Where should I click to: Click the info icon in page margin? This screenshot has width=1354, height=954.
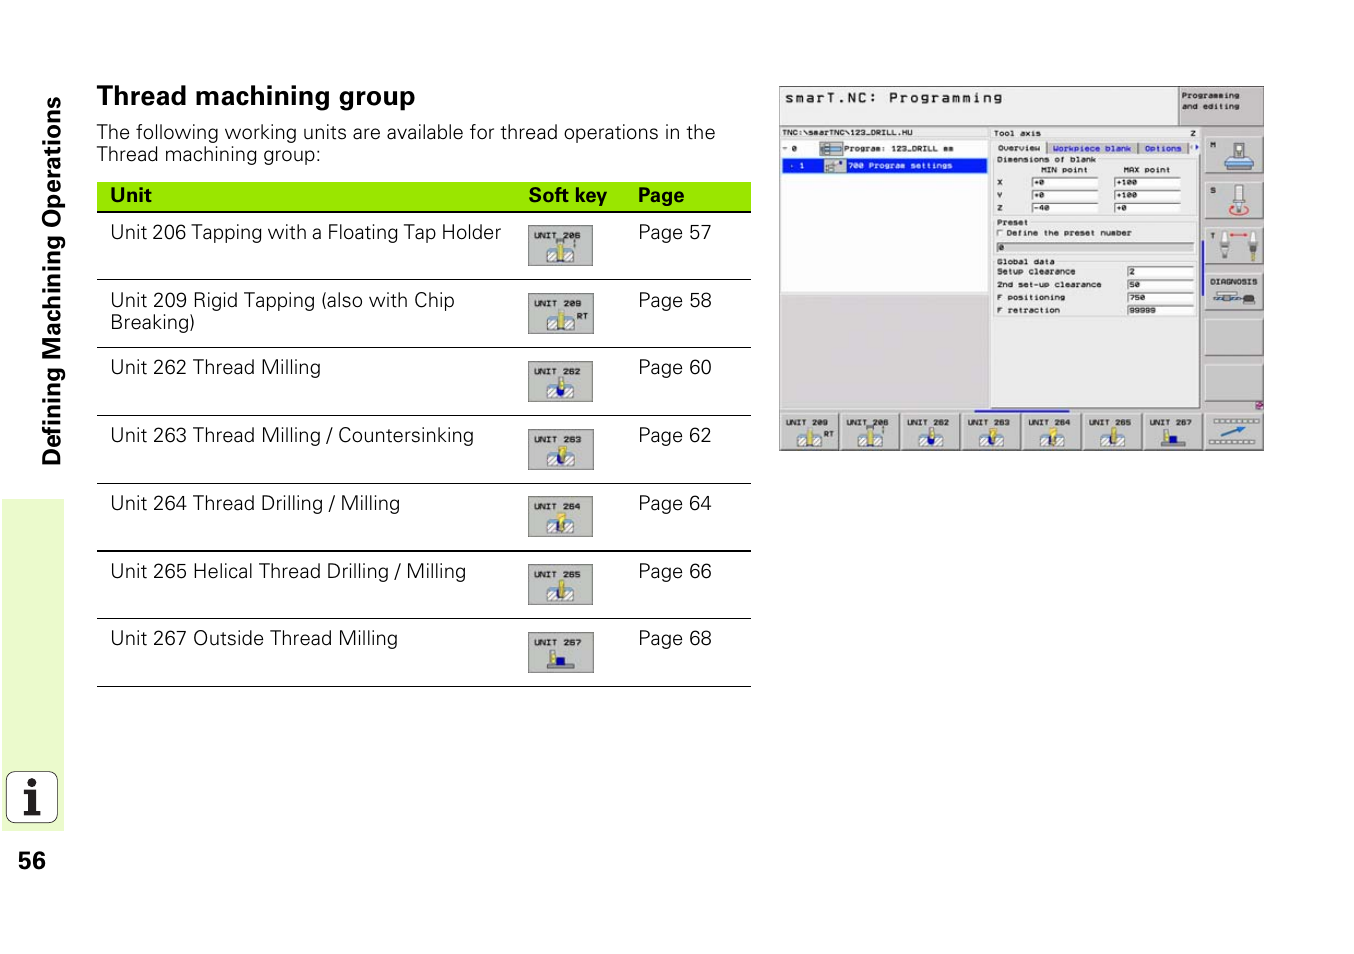coord(32,797)
